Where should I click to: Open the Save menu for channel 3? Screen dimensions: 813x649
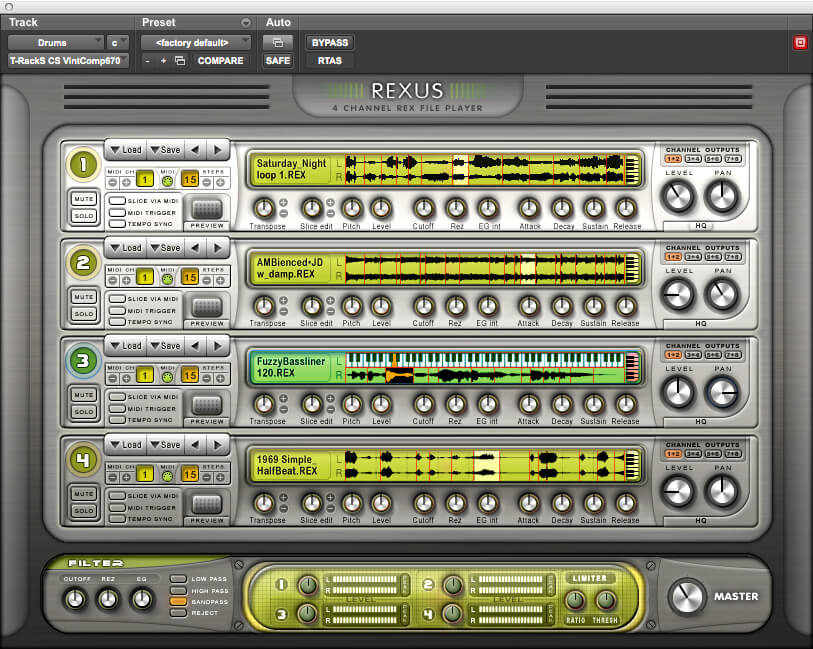(165, 346)
